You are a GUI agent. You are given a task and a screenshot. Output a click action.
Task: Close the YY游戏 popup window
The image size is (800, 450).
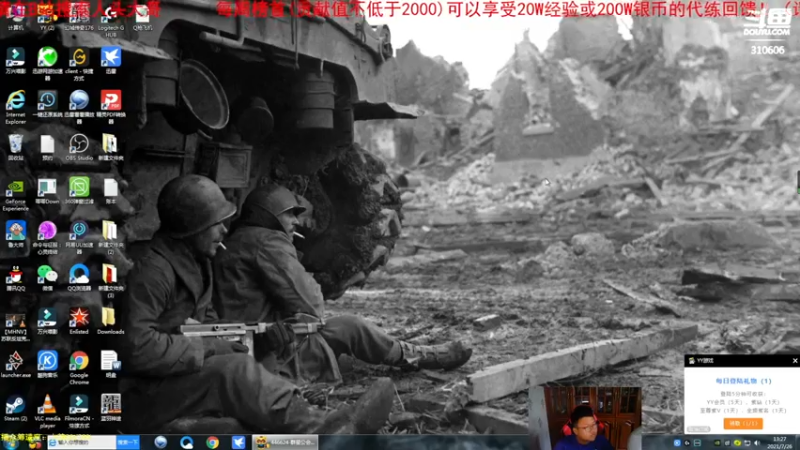pos(794,360)
